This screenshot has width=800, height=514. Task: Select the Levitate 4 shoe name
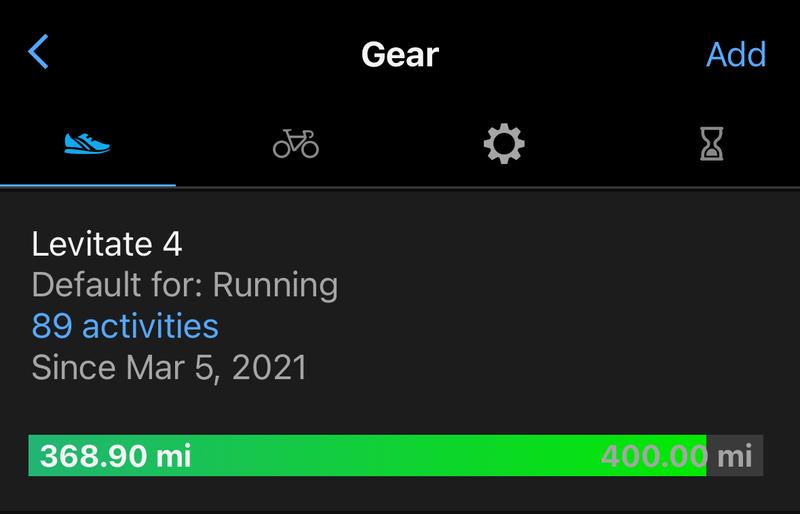coord(107,243)
